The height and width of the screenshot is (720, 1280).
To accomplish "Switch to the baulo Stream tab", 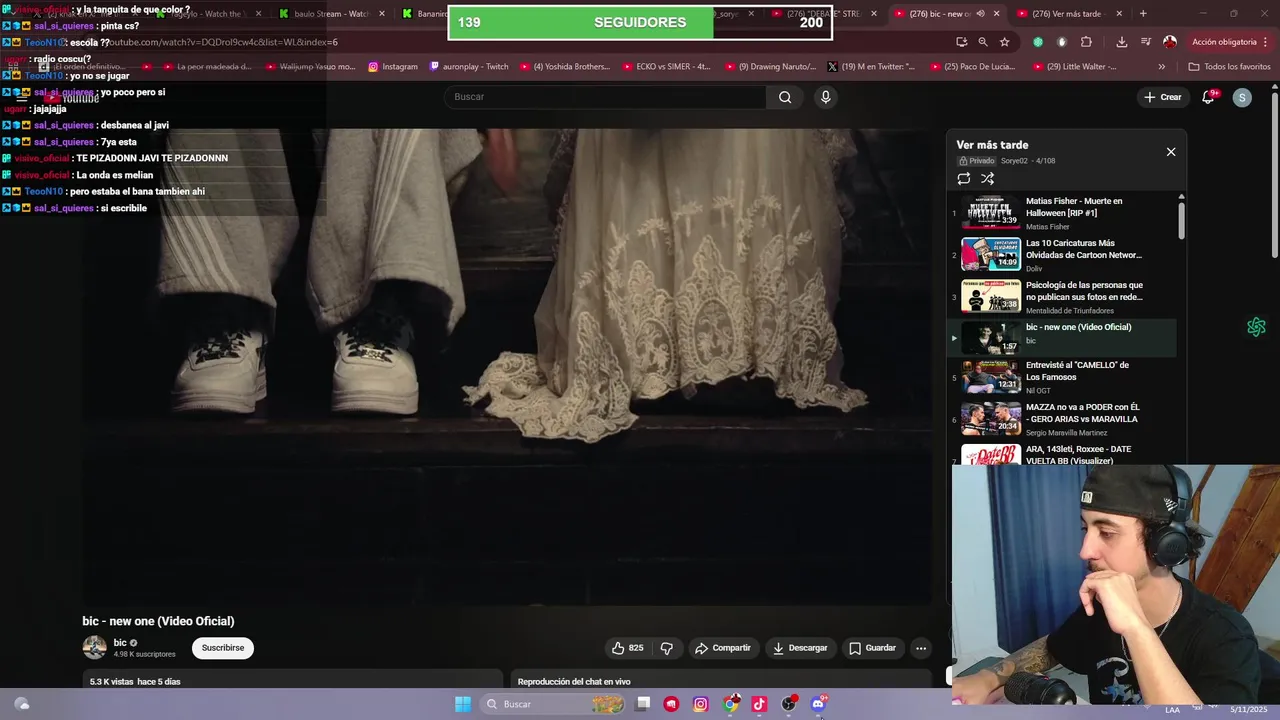I will (332, 14).
